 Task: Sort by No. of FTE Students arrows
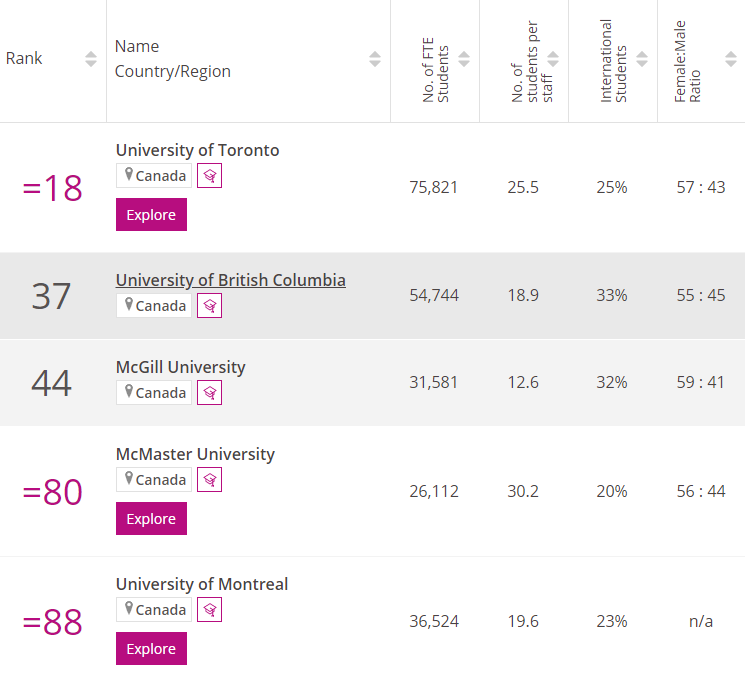464,59
